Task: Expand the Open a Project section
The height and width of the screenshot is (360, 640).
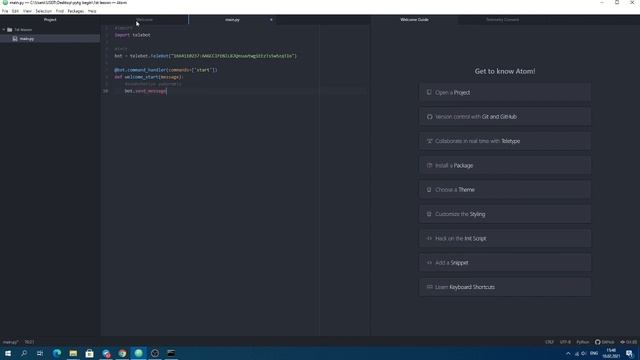Action: coord(505,93)
